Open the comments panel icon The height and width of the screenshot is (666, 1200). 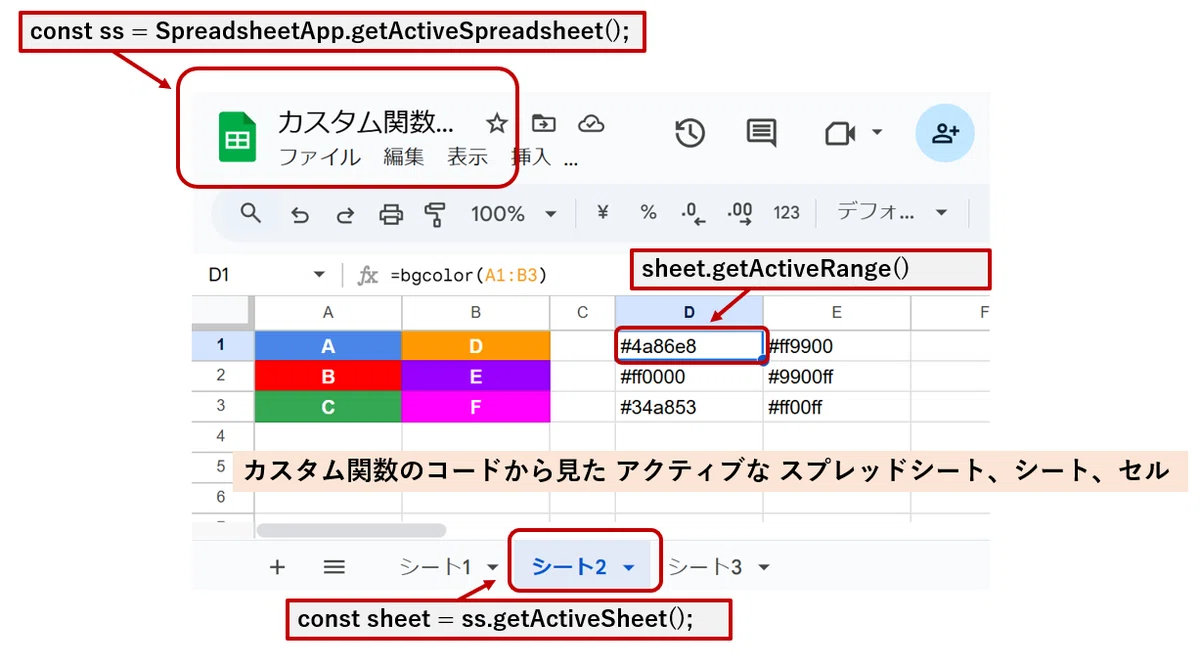pyautogui.click(x=761, y=133)
